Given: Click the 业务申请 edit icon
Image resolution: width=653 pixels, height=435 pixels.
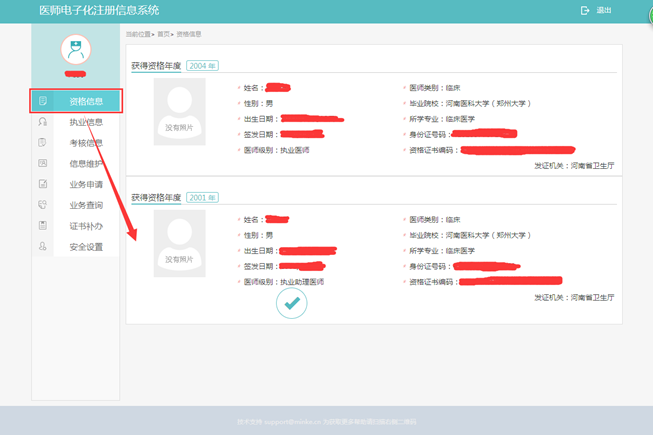Looking at the screenshot, I should 43,184.
